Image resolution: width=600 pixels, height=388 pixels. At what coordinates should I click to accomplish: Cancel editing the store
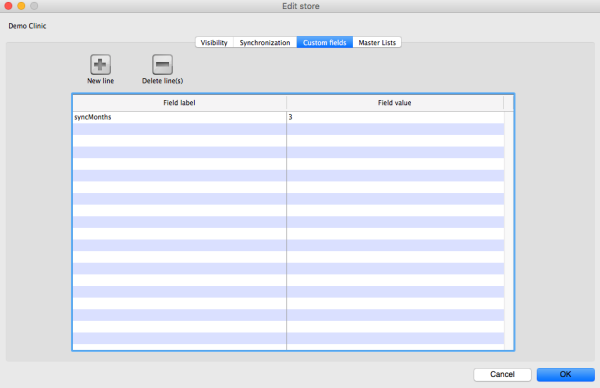pos(502,375)
